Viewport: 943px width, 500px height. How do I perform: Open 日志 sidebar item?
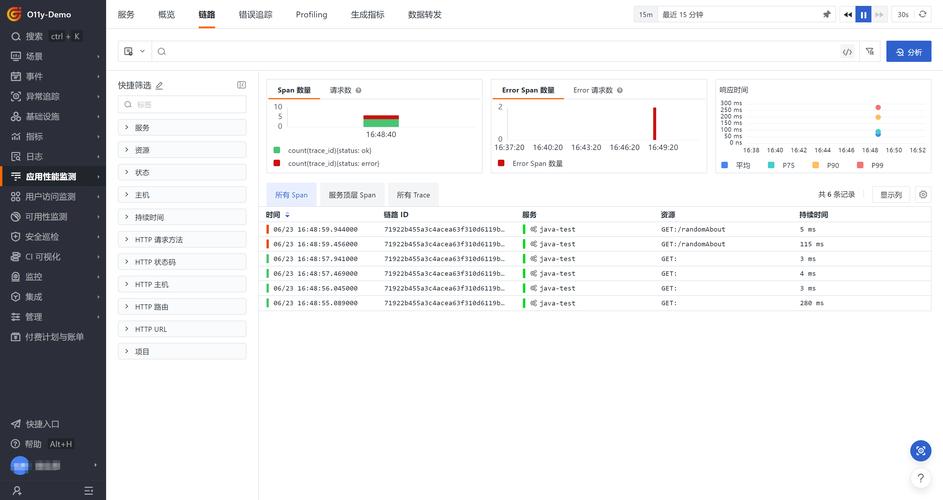click(x=53, y=156)
